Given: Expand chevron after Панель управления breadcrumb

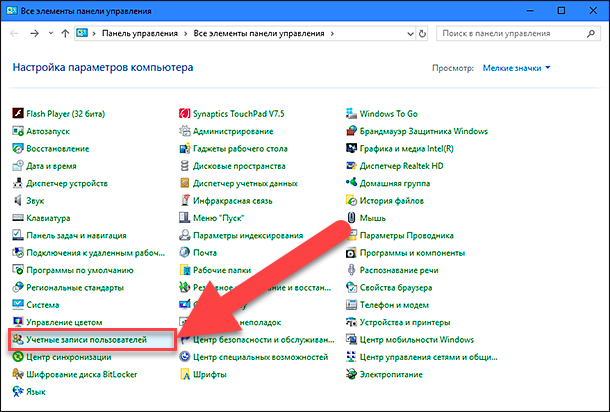Looking at the screenshot, I should click(186, 33).
